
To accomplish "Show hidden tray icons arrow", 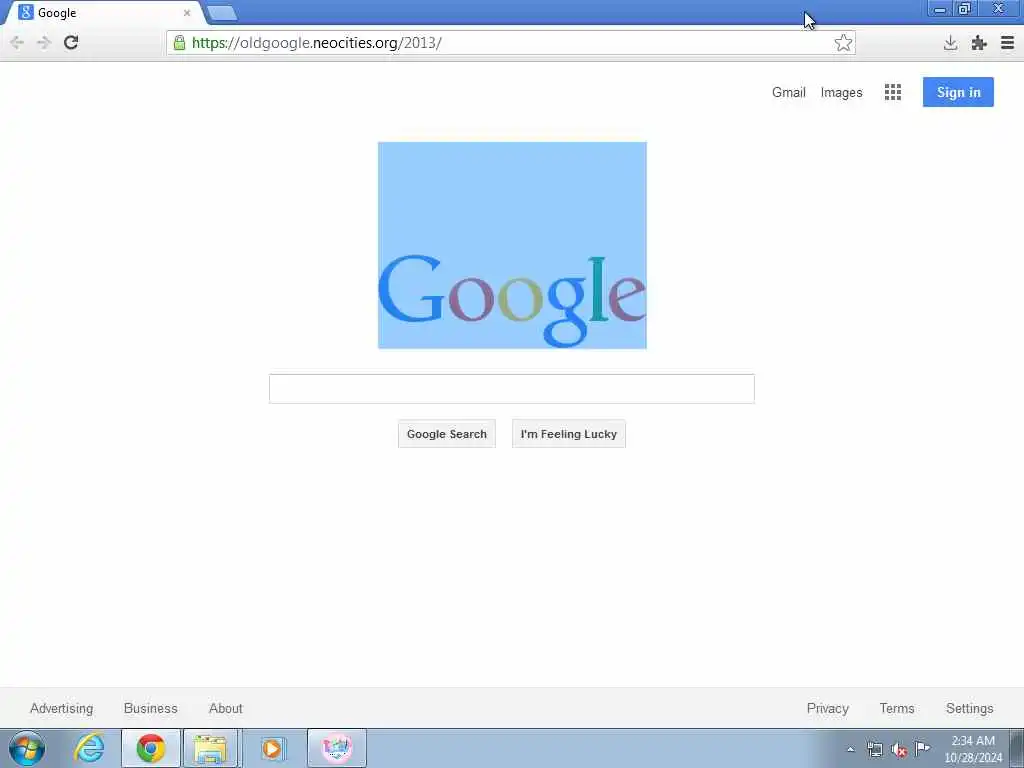I will click(x=850, y=749).
